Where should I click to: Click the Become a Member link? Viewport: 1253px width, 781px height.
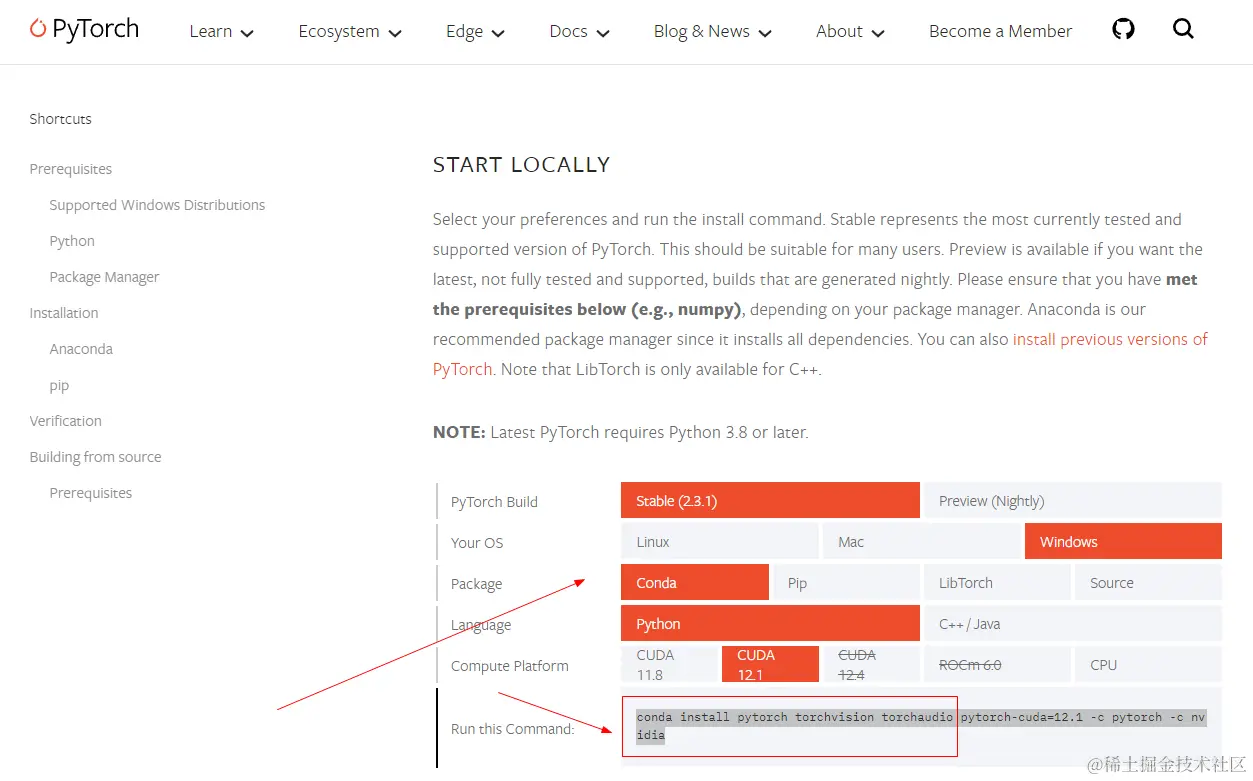click(x=1000, y=32)
